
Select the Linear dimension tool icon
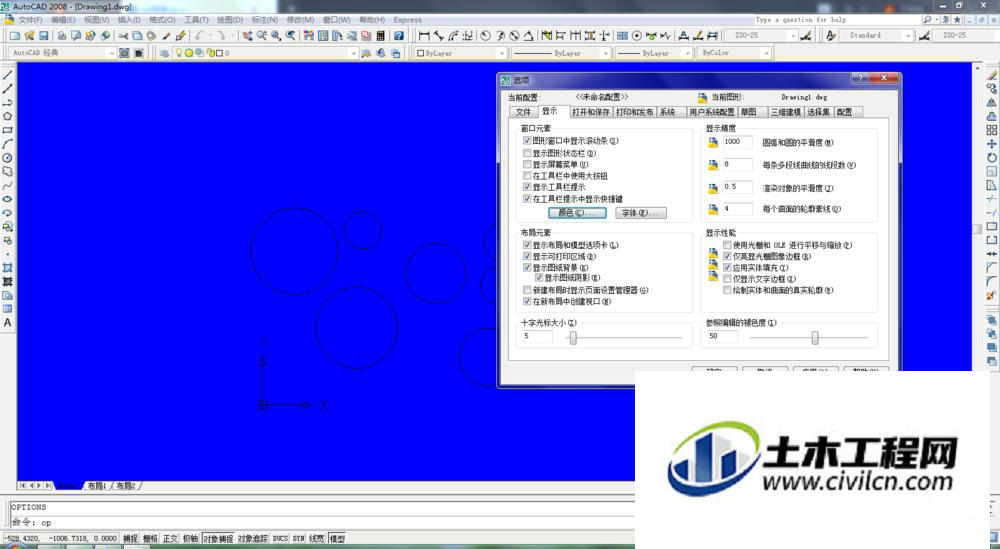point(423,36)
